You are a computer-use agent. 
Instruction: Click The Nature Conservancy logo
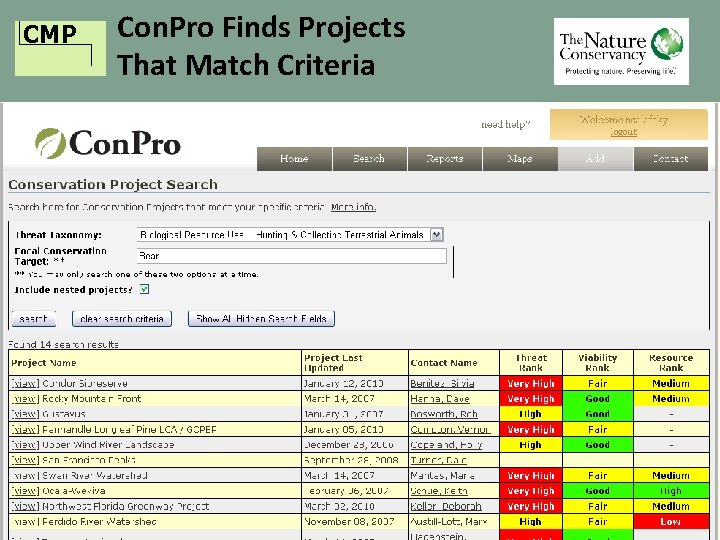click(621, 51)
